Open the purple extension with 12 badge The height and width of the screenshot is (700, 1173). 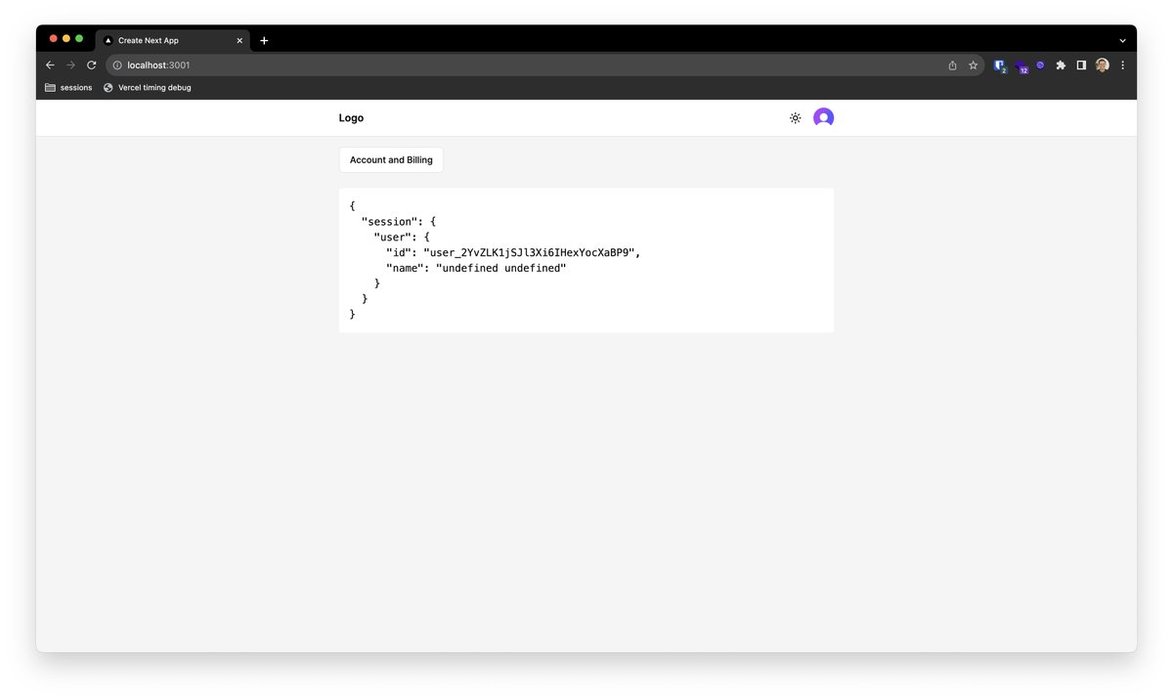(x=1021, y=67)
